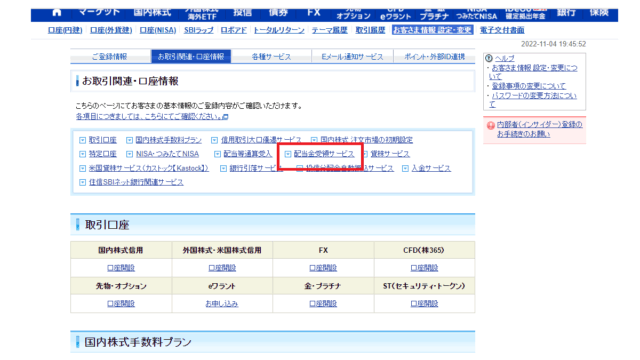Open 銀行 in top navigation
Screen dimensions: 640x360
(566, 12)
